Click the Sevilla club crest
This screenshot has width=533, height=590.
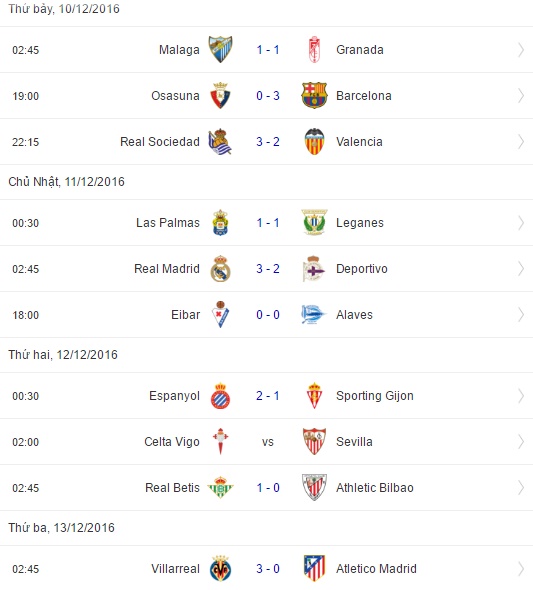(314, 441)
